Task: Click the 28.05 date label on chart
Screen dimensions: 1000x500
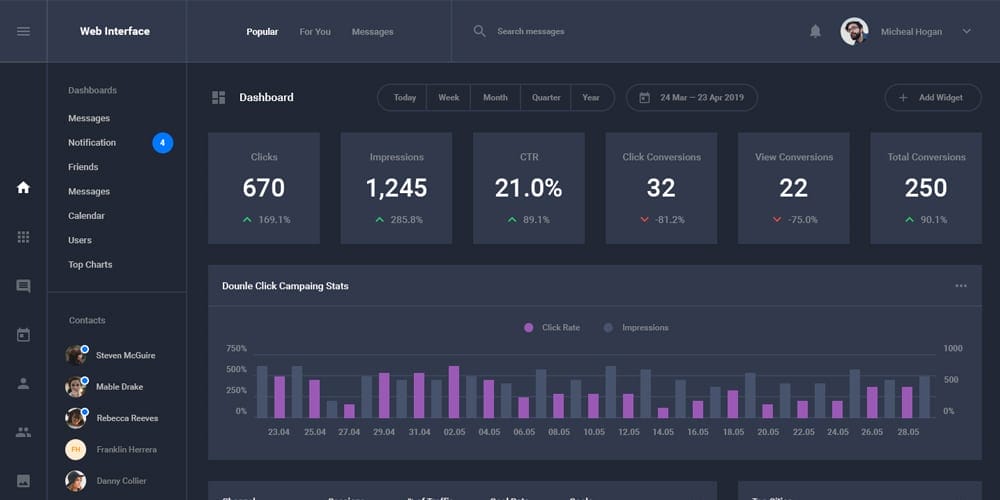Action: point(908,432)
